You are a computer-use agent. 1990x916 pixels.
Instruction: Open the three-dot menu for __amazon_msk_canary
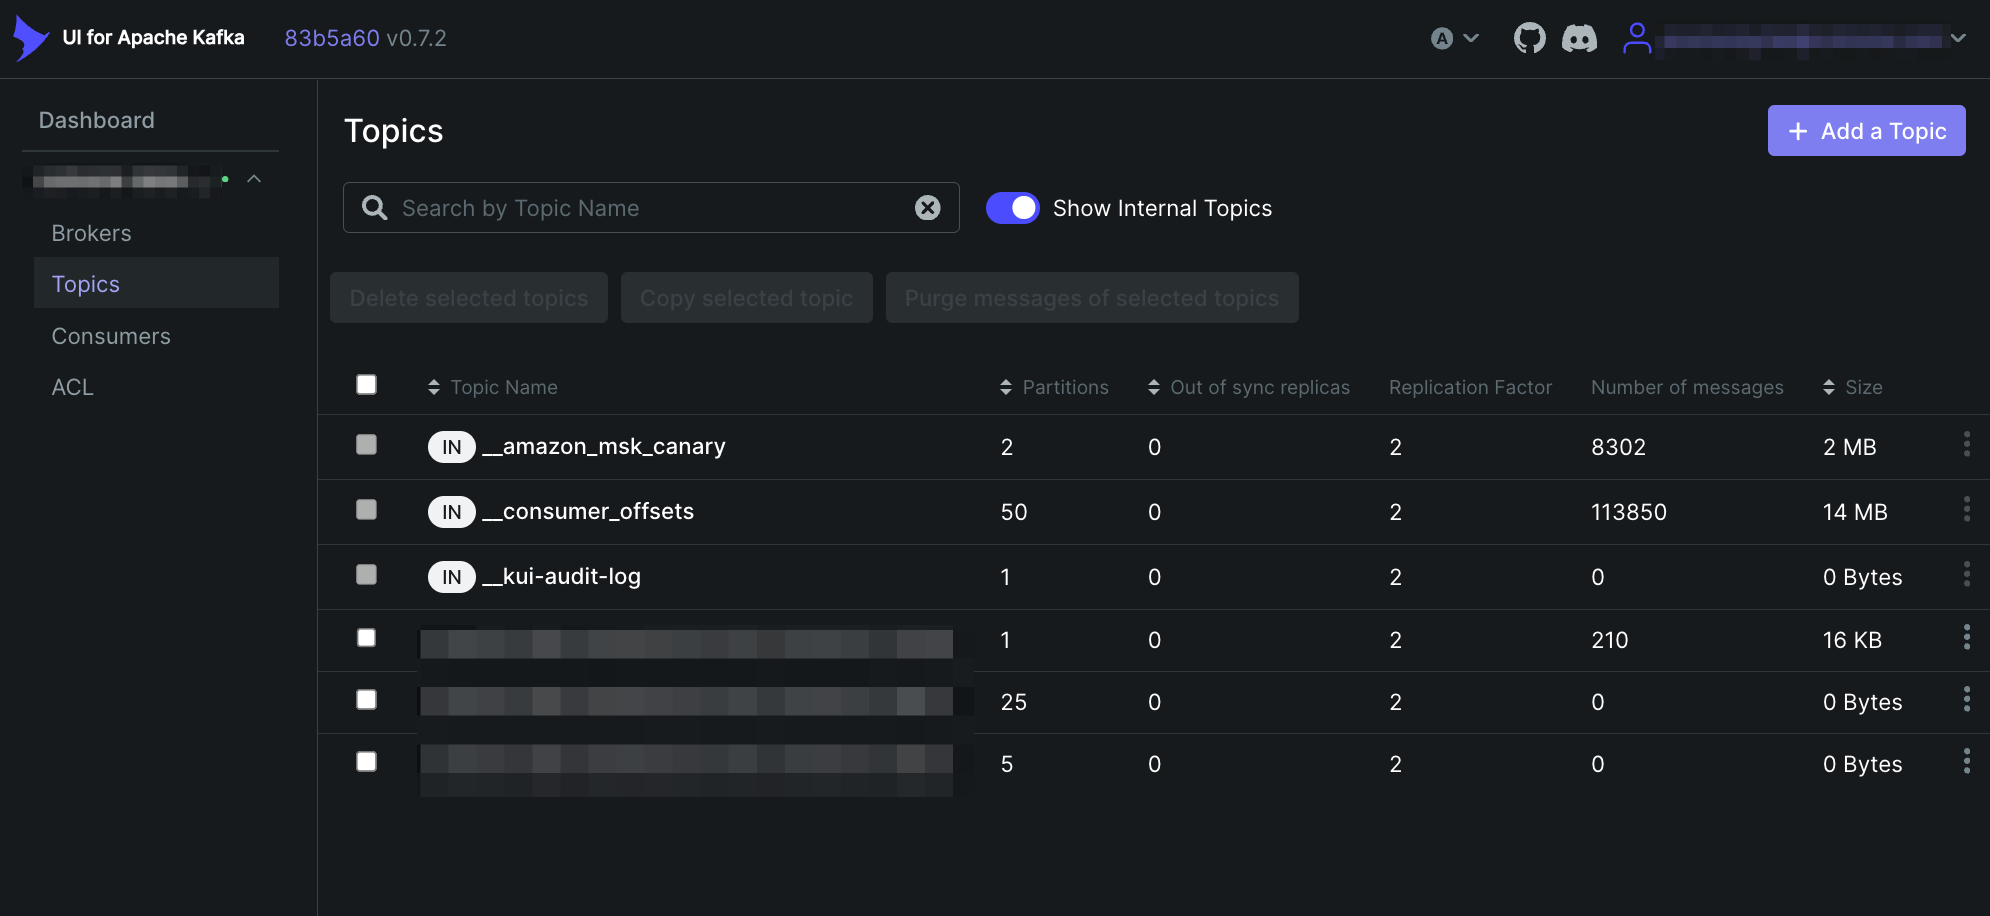[x=1966, y=445]
